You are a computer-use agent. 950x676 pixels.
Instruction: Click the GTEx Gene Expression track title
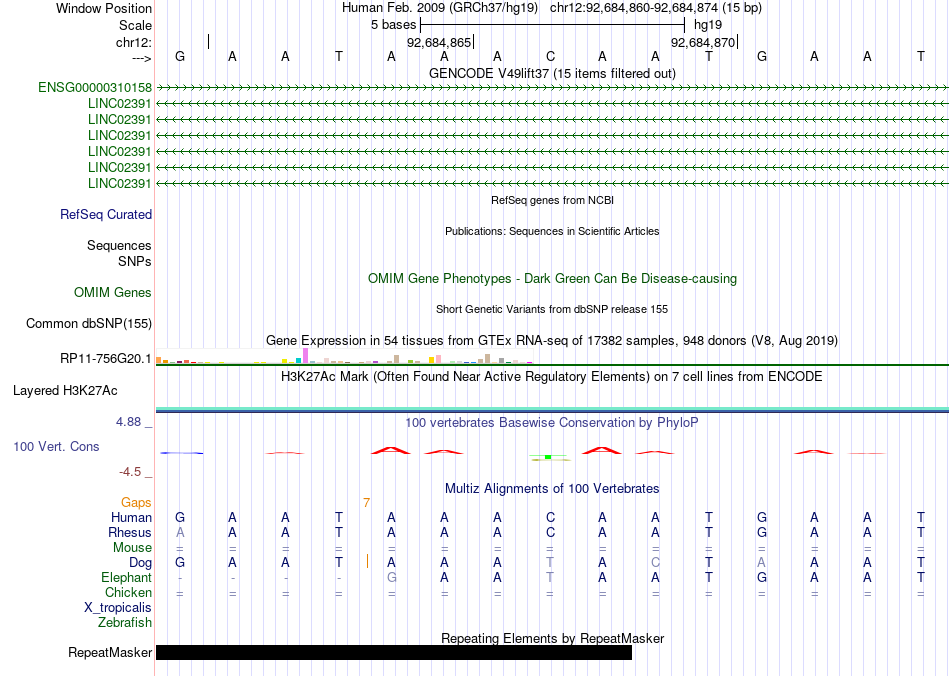pos(552,340)
